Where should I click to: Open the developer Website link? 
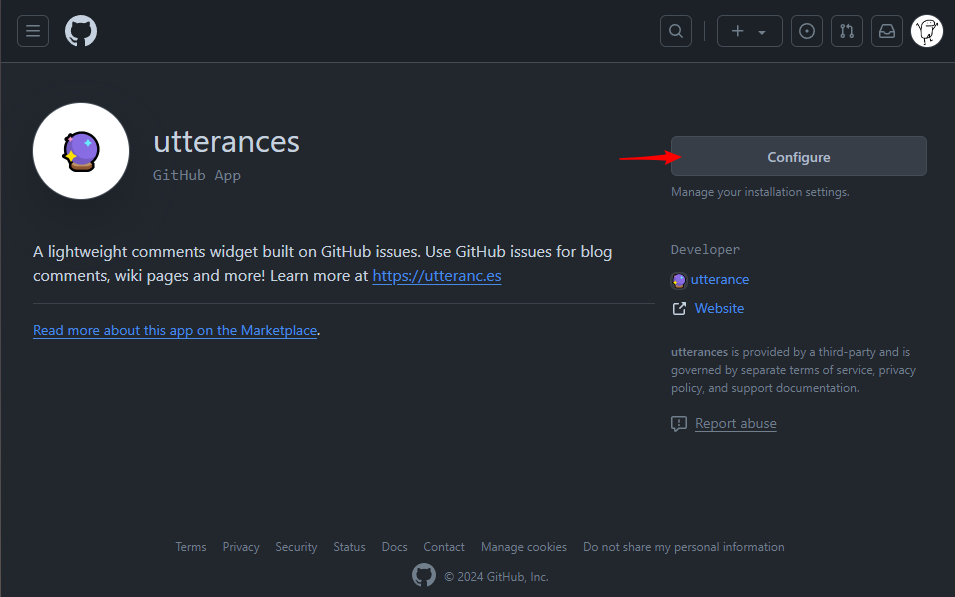(x=719, y=308)
